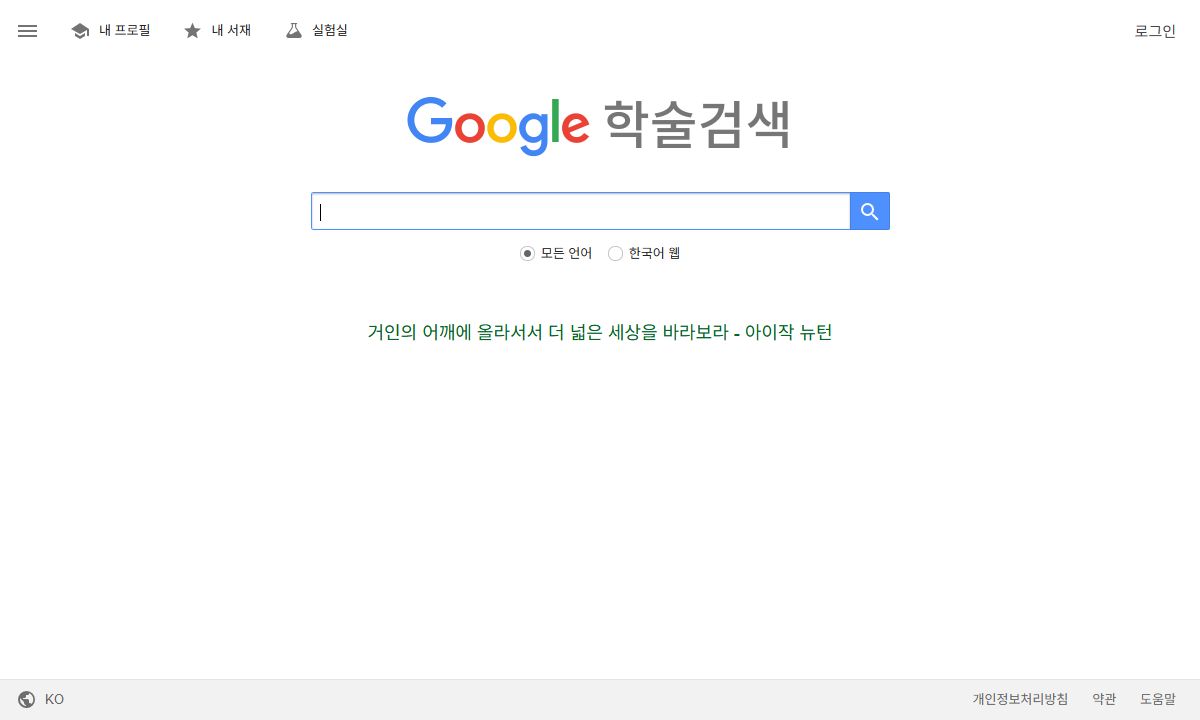Image resolution: width=1200 pixels, height=720 pixels.
Task: Click the blue magnifier search button
Action: [870, 211]
